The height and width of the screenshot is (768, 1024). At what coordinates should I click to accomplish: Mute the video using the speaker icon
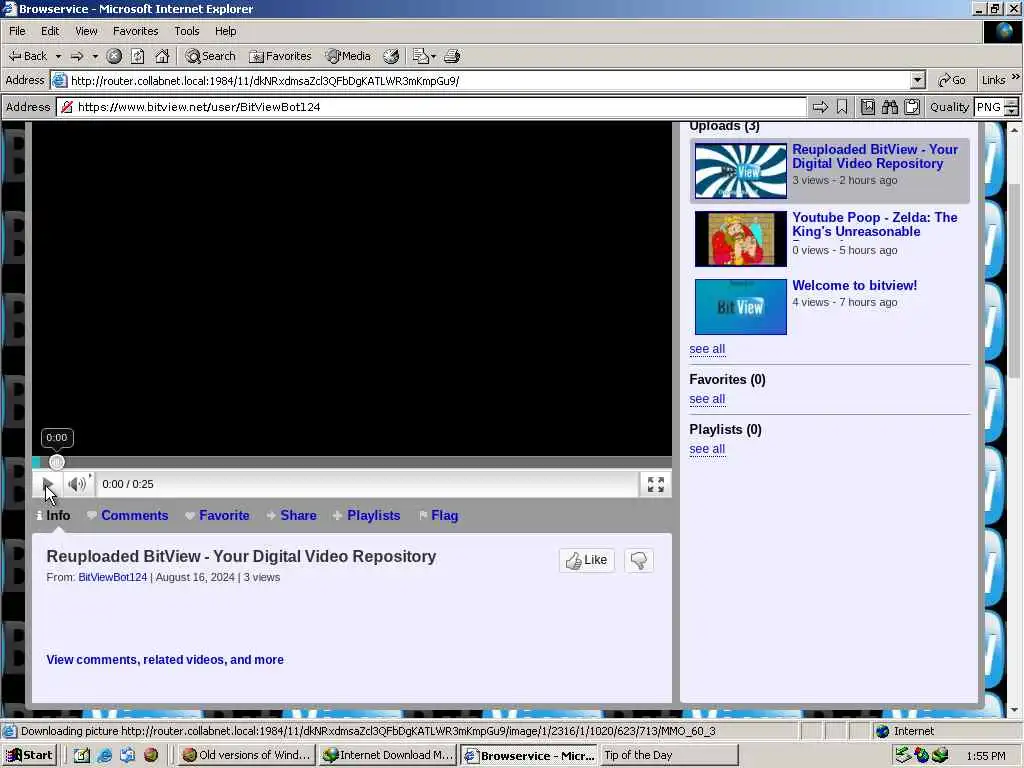click(x=77, y=485)
